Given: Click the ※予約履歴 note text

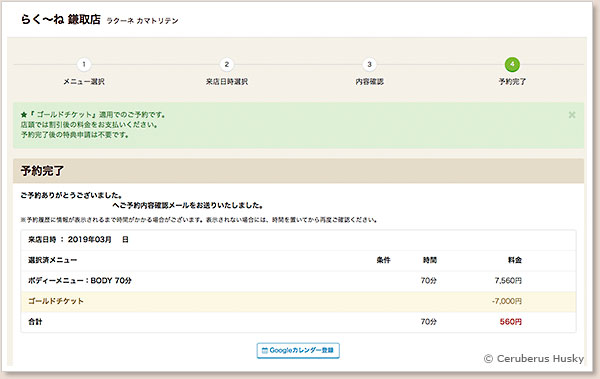Looking at the screenshot, I should pyautogui.click(x=199, y=220).
